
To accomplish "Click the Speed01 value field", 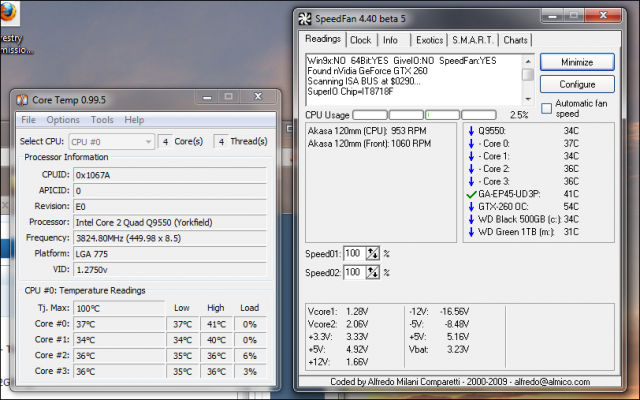I will (x=354, y=253).
